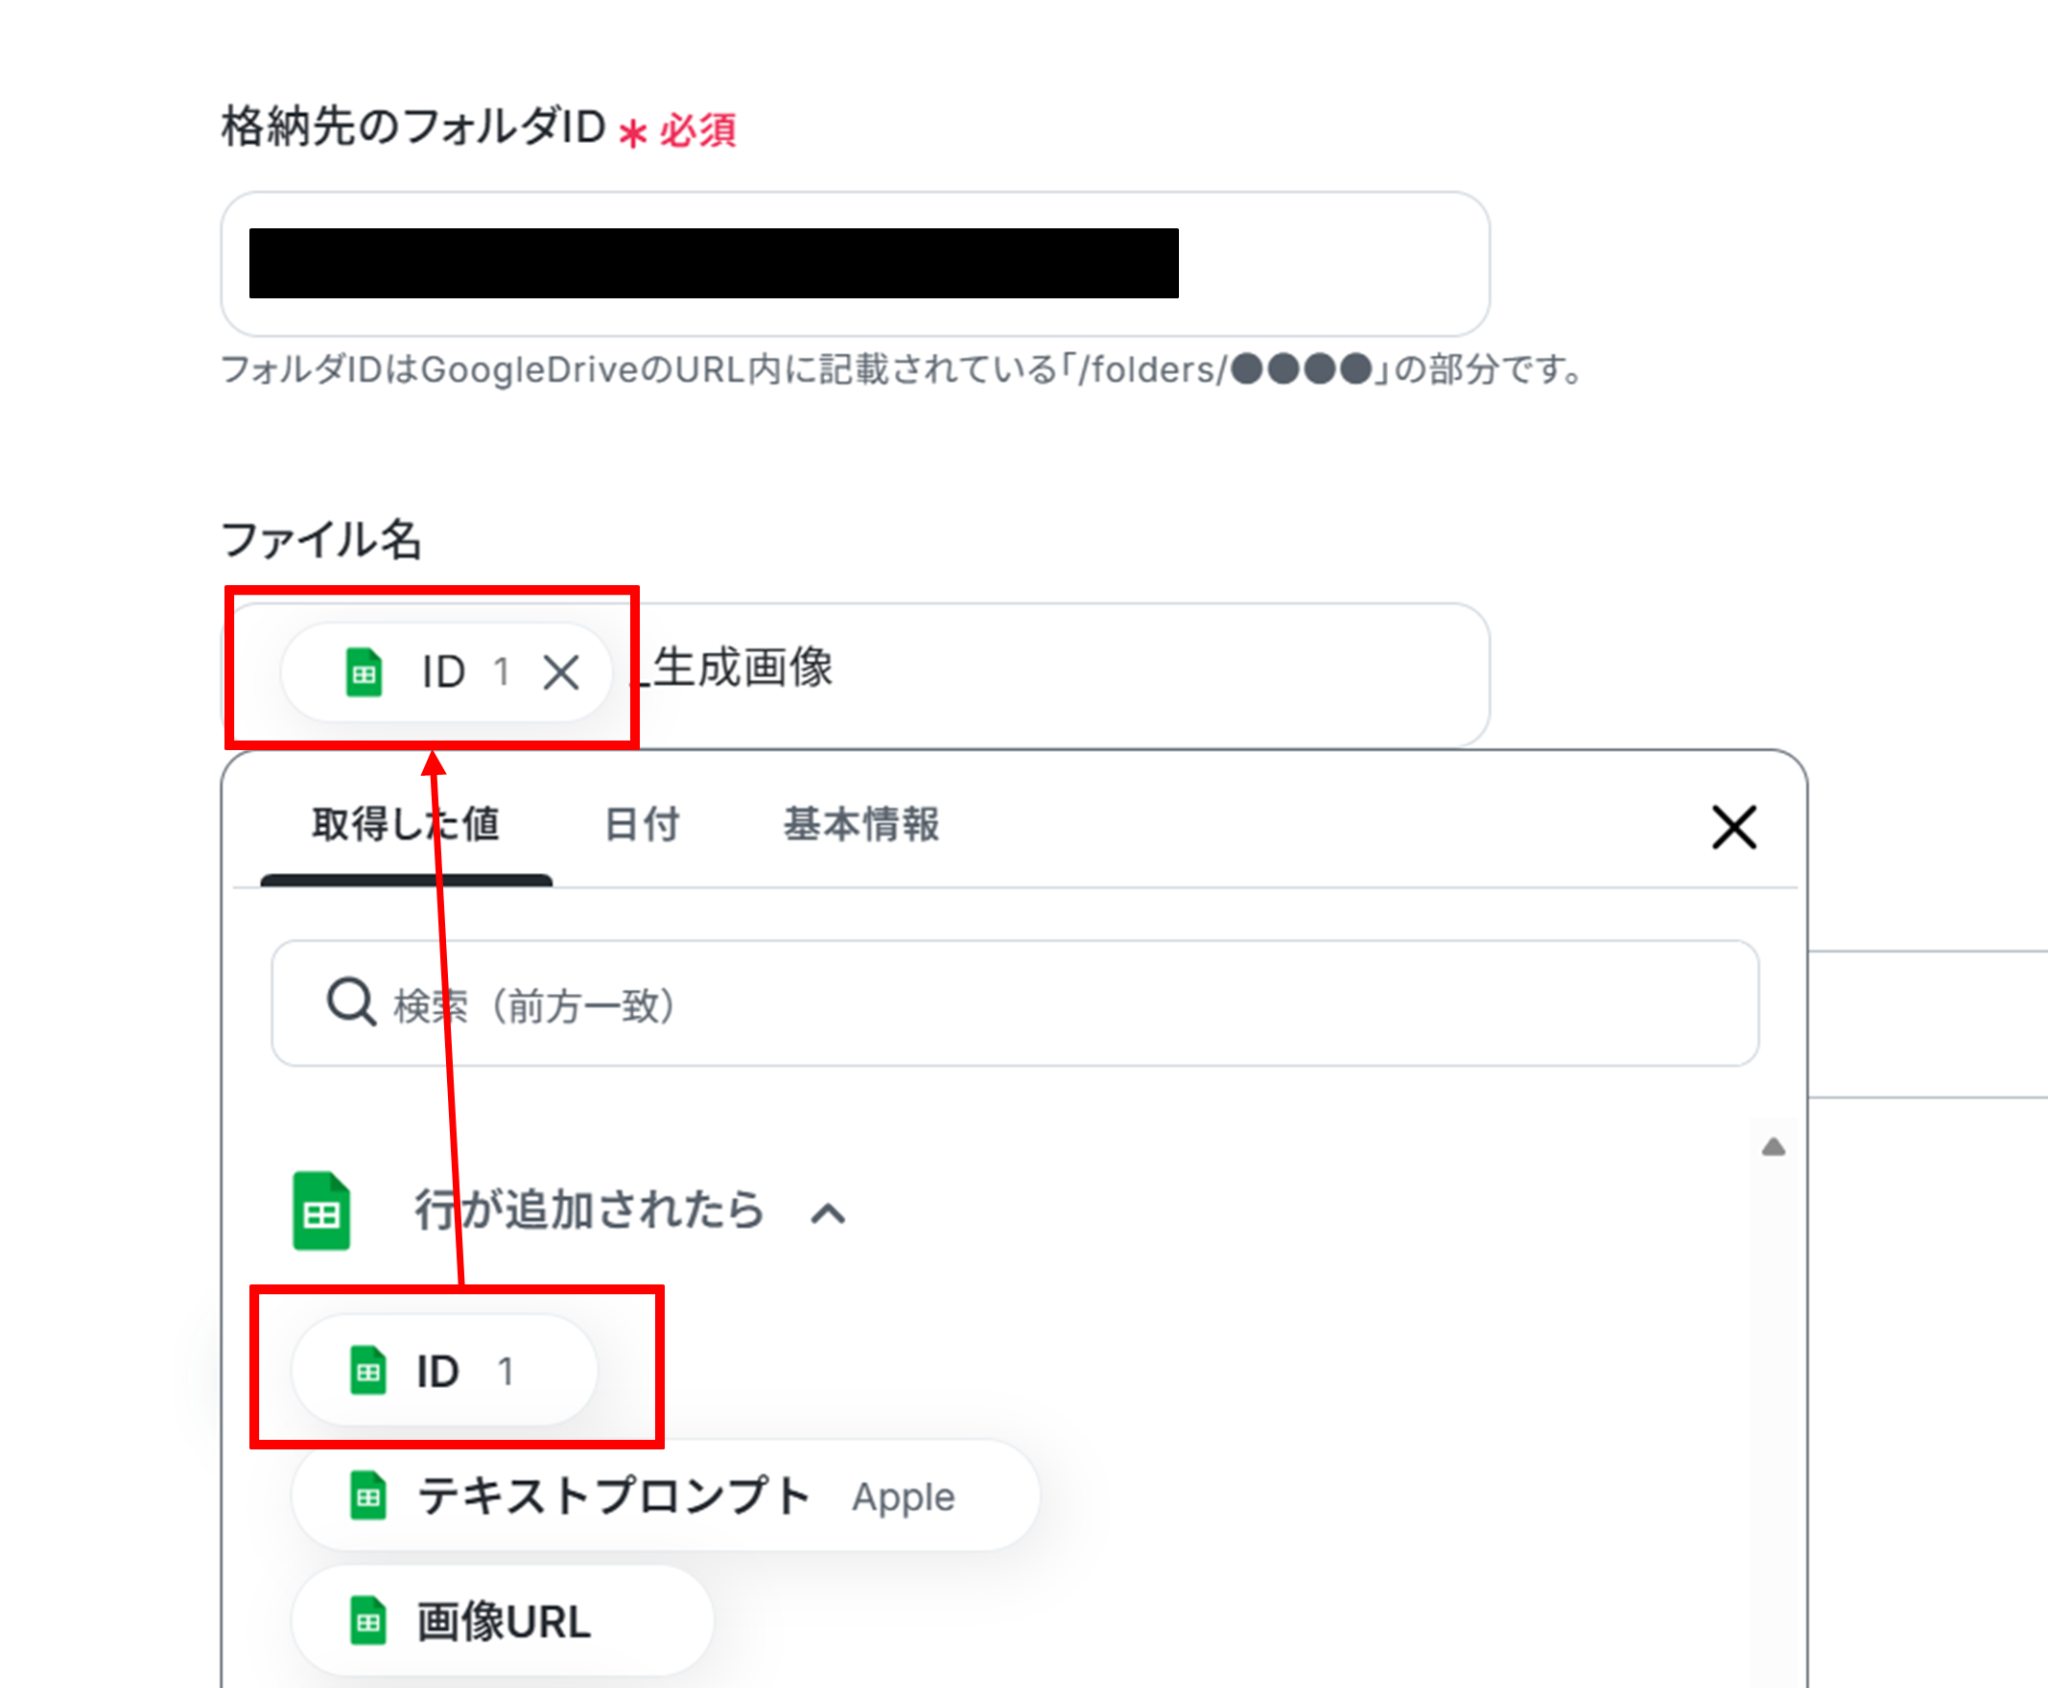Screen dimensions: 2048x1688
Task: Click the scrollbar up arrow
Action: point(1773,1147)
